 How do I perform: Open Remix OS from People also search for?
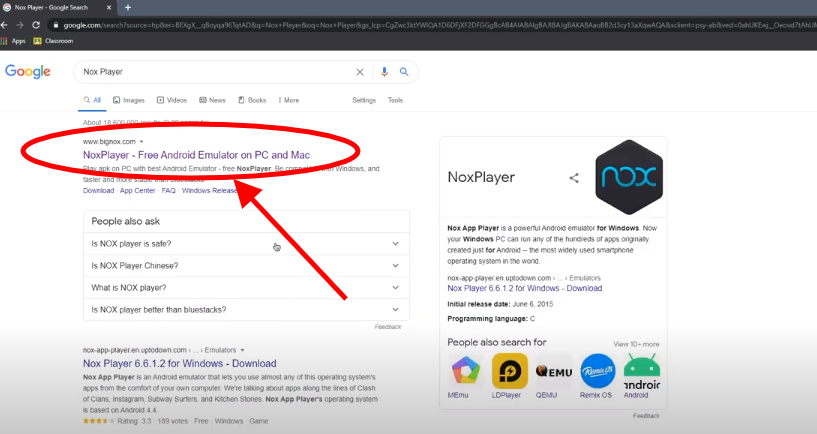click(597, 376)
